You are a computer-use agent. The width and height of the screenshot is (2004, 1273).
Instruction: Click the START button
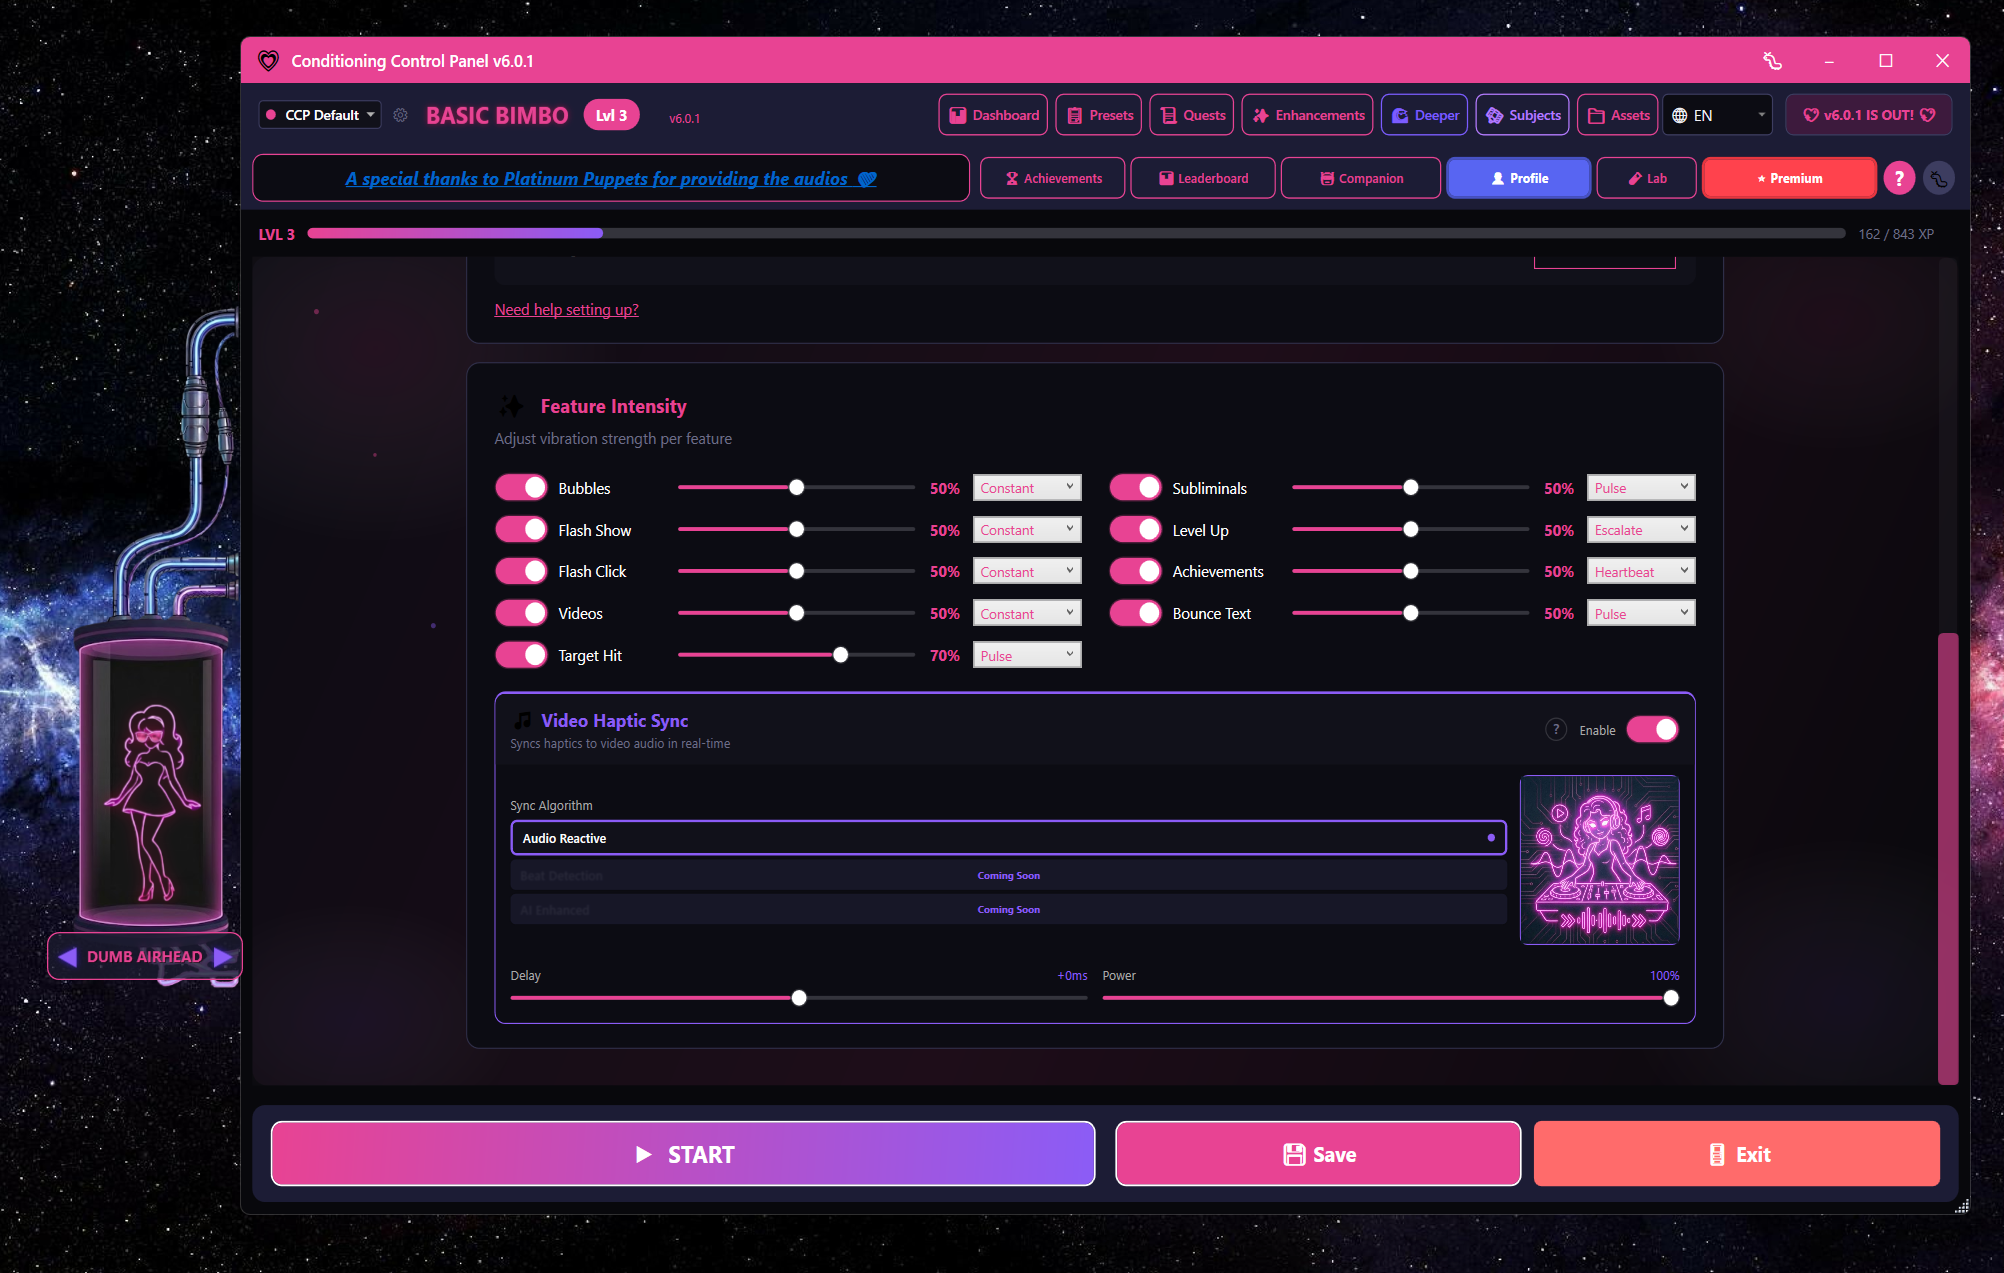pos(683,1154)
